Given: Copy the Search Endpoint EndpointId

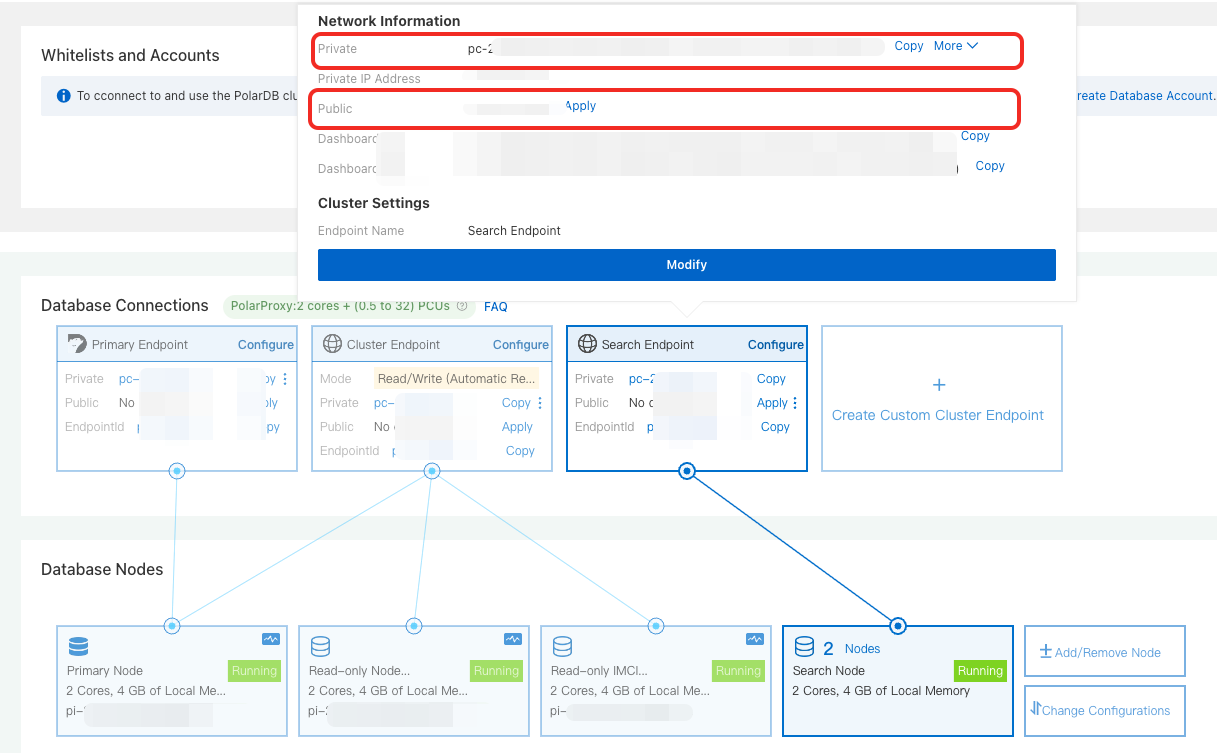Looking at the screenshot, I should (x=775, y=427).
